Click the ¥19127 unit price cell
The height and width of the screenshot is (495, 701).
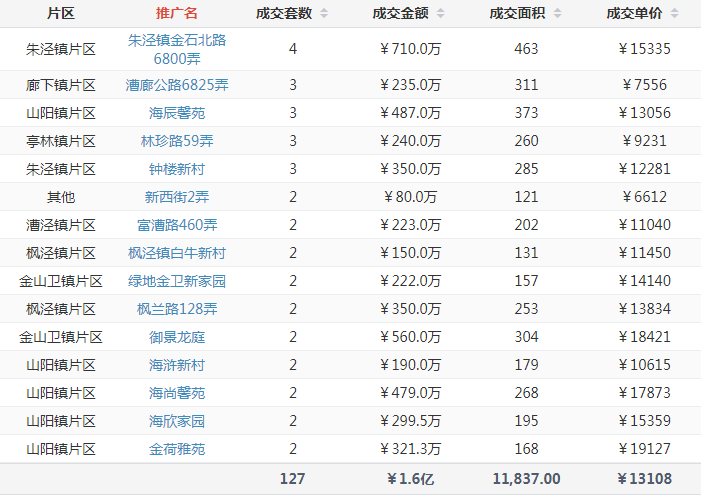644,449
